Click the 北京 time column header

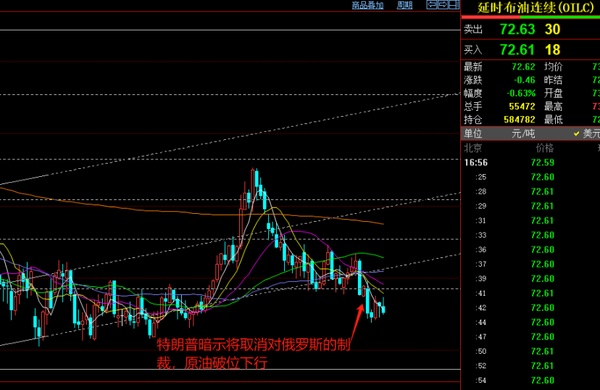point(473,148)
